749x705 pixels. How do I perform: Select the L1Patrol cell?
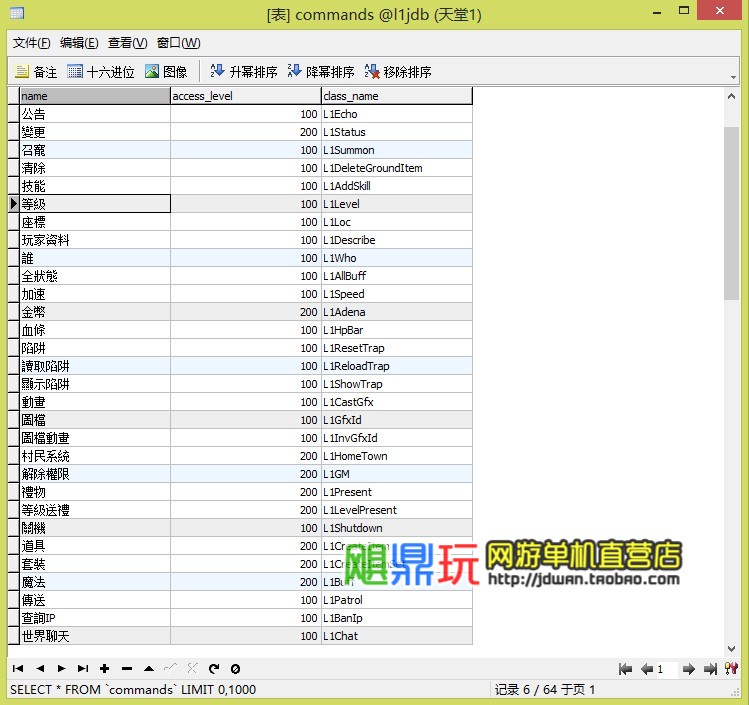(x=397, y=600)
